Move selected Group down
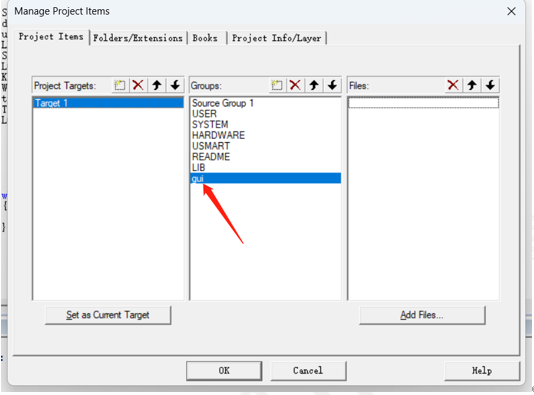Image resolution: width=534 pixels, height=395 pixels. [332, 85]
